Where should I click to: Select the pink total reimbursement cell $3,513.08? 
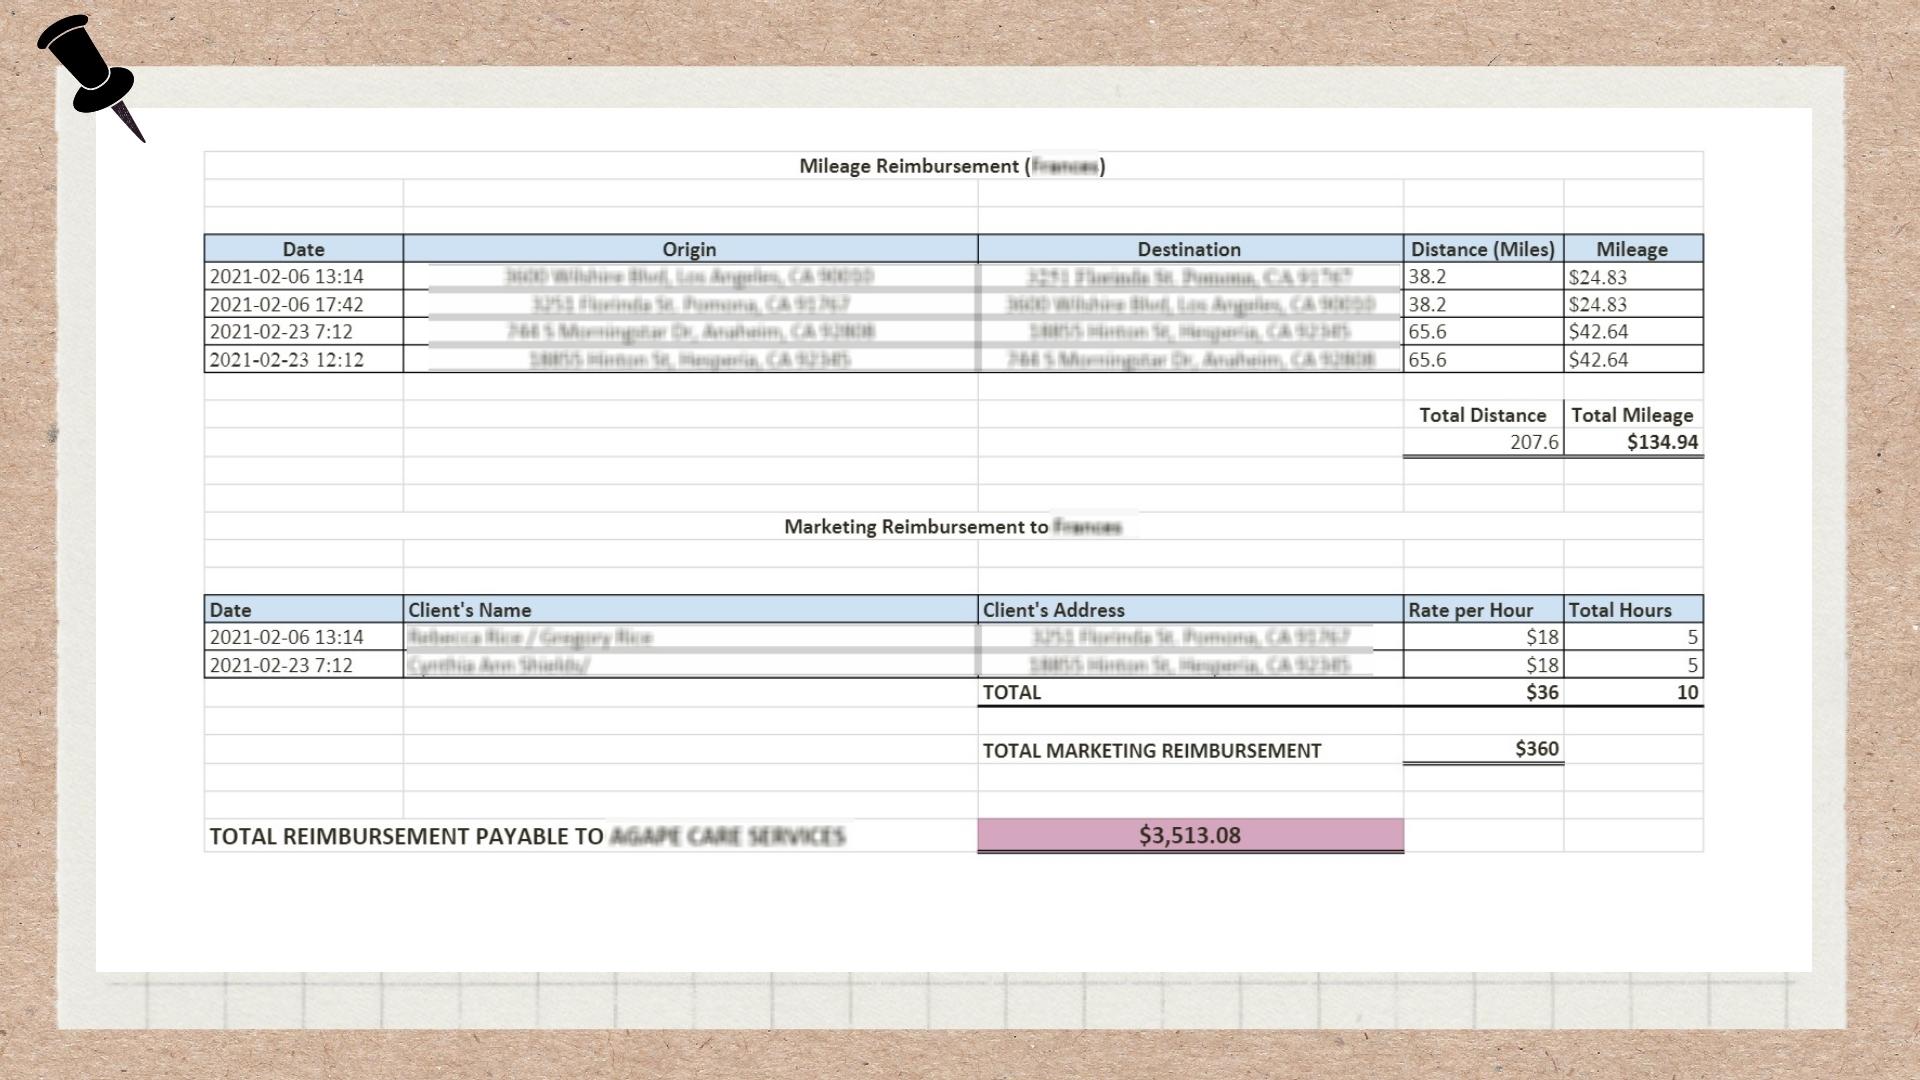coord(1189,835)
